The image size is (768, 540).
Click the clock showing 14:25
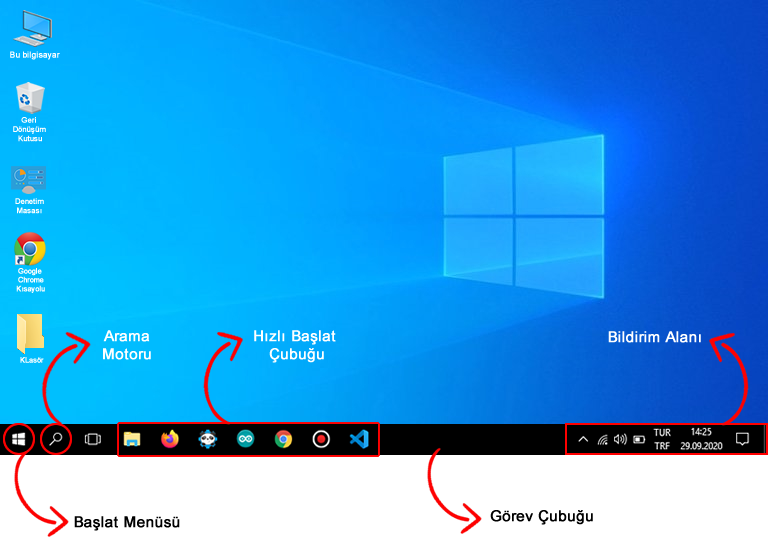click(x=701, y=439)
